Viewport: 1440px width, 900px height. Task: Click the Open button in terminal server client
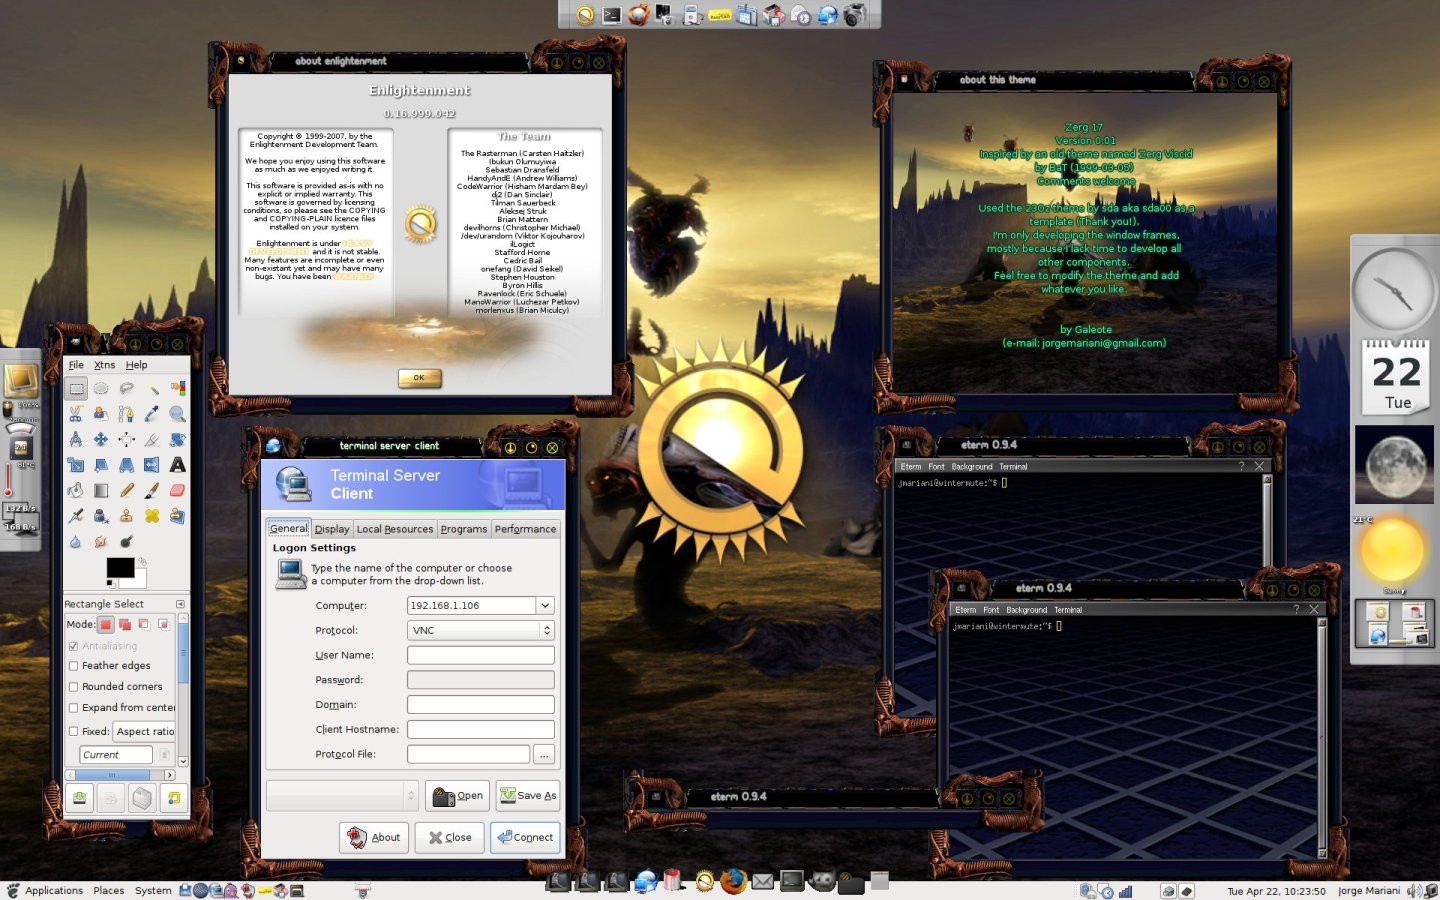point(458,795)
